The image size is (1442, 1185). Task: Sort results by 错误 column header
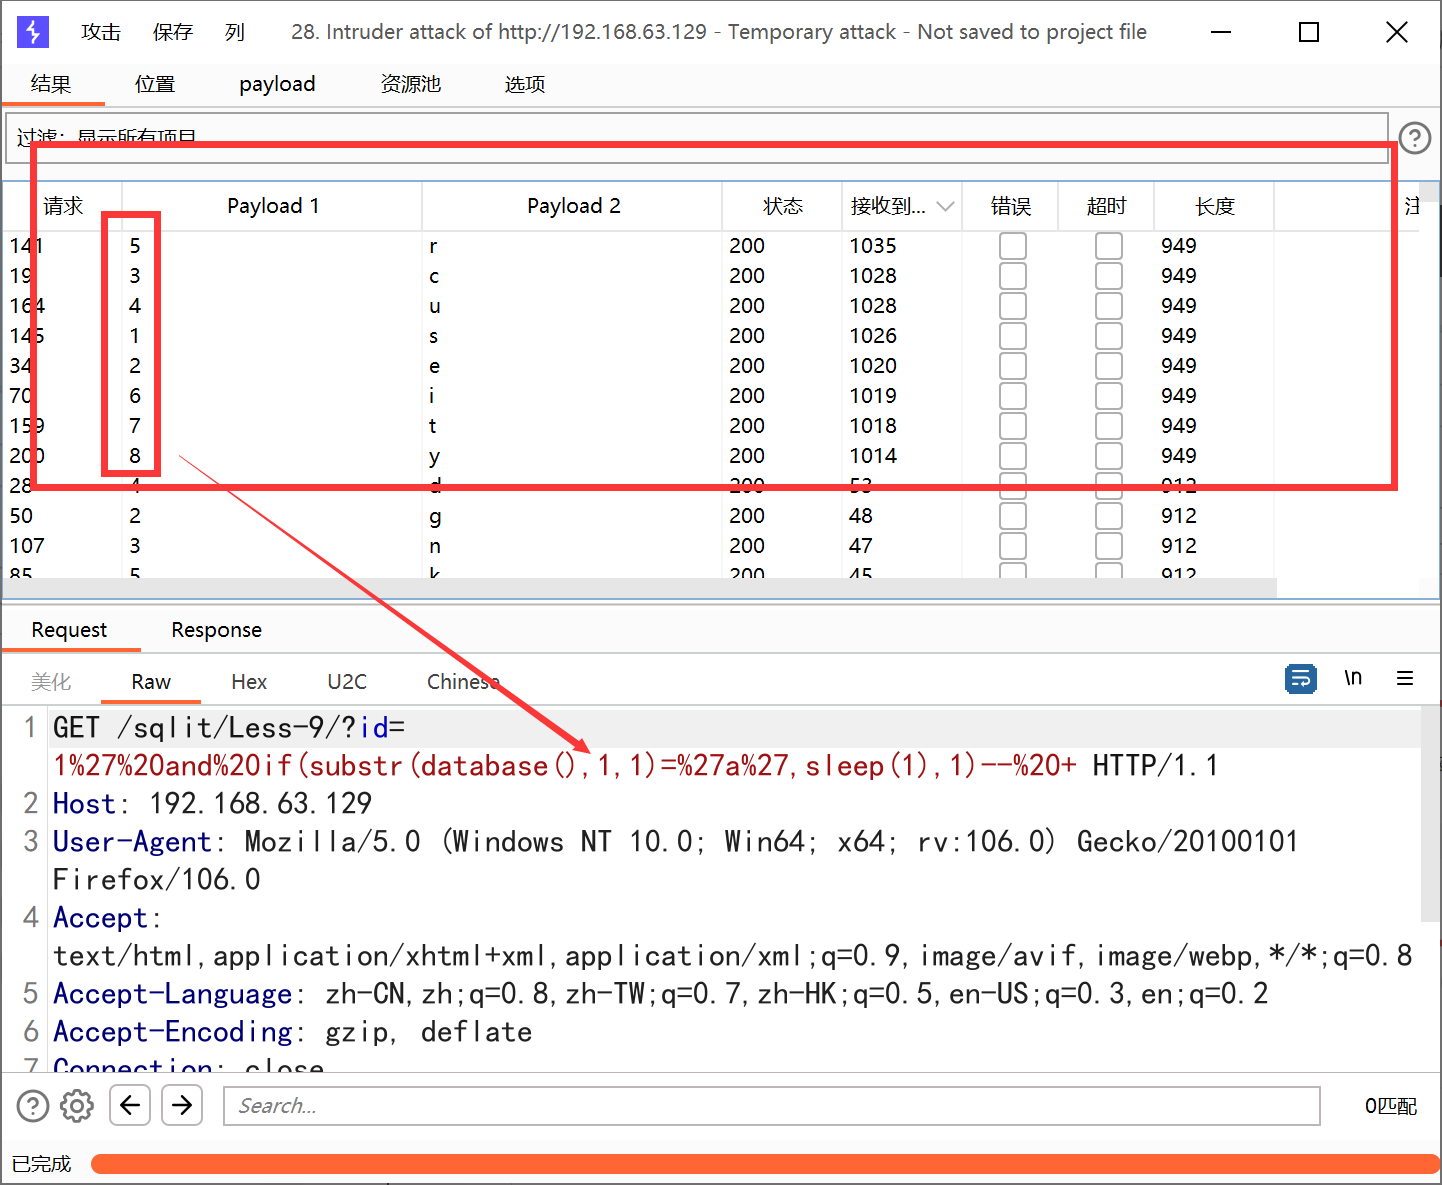click(1011, 206)
